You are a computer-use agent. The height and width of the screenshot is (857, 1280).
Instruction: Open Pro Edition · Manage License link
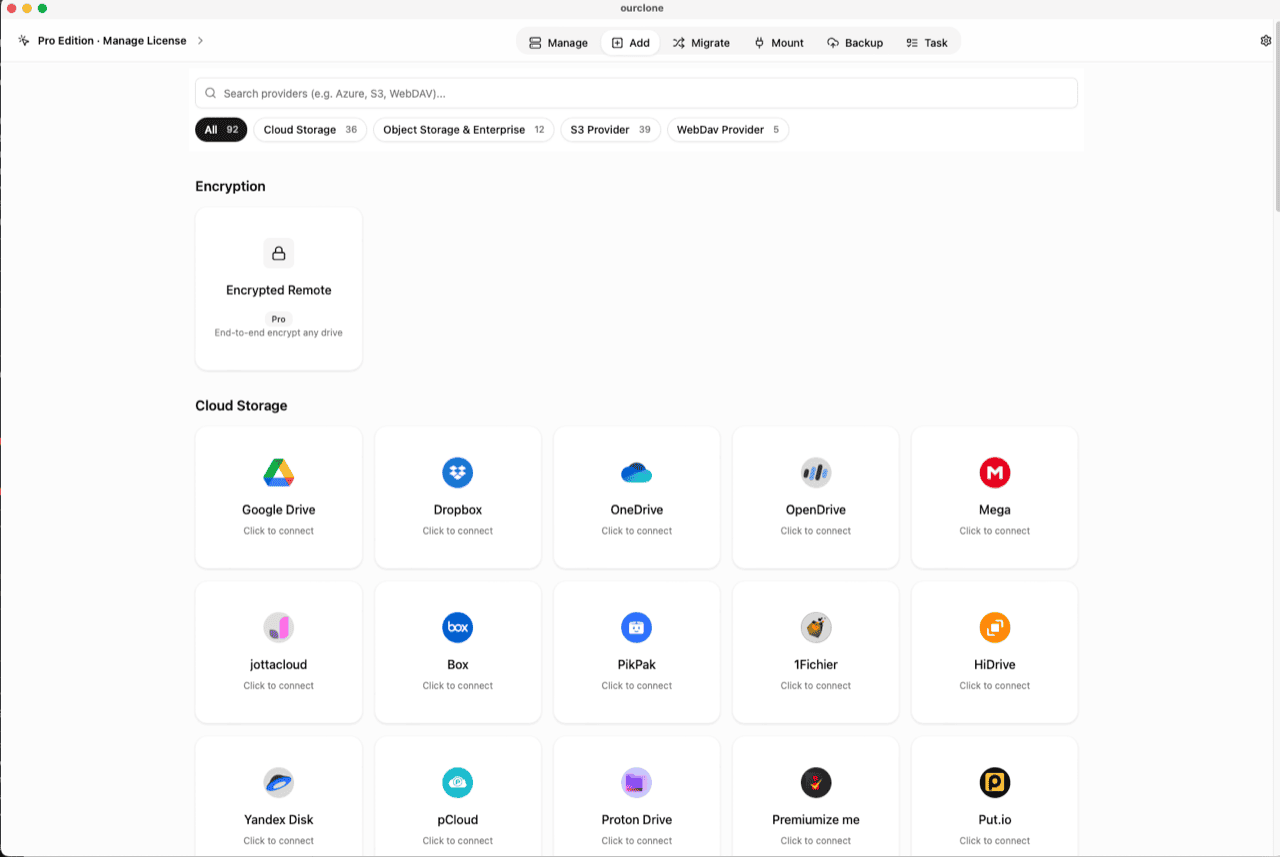(112, 41)
